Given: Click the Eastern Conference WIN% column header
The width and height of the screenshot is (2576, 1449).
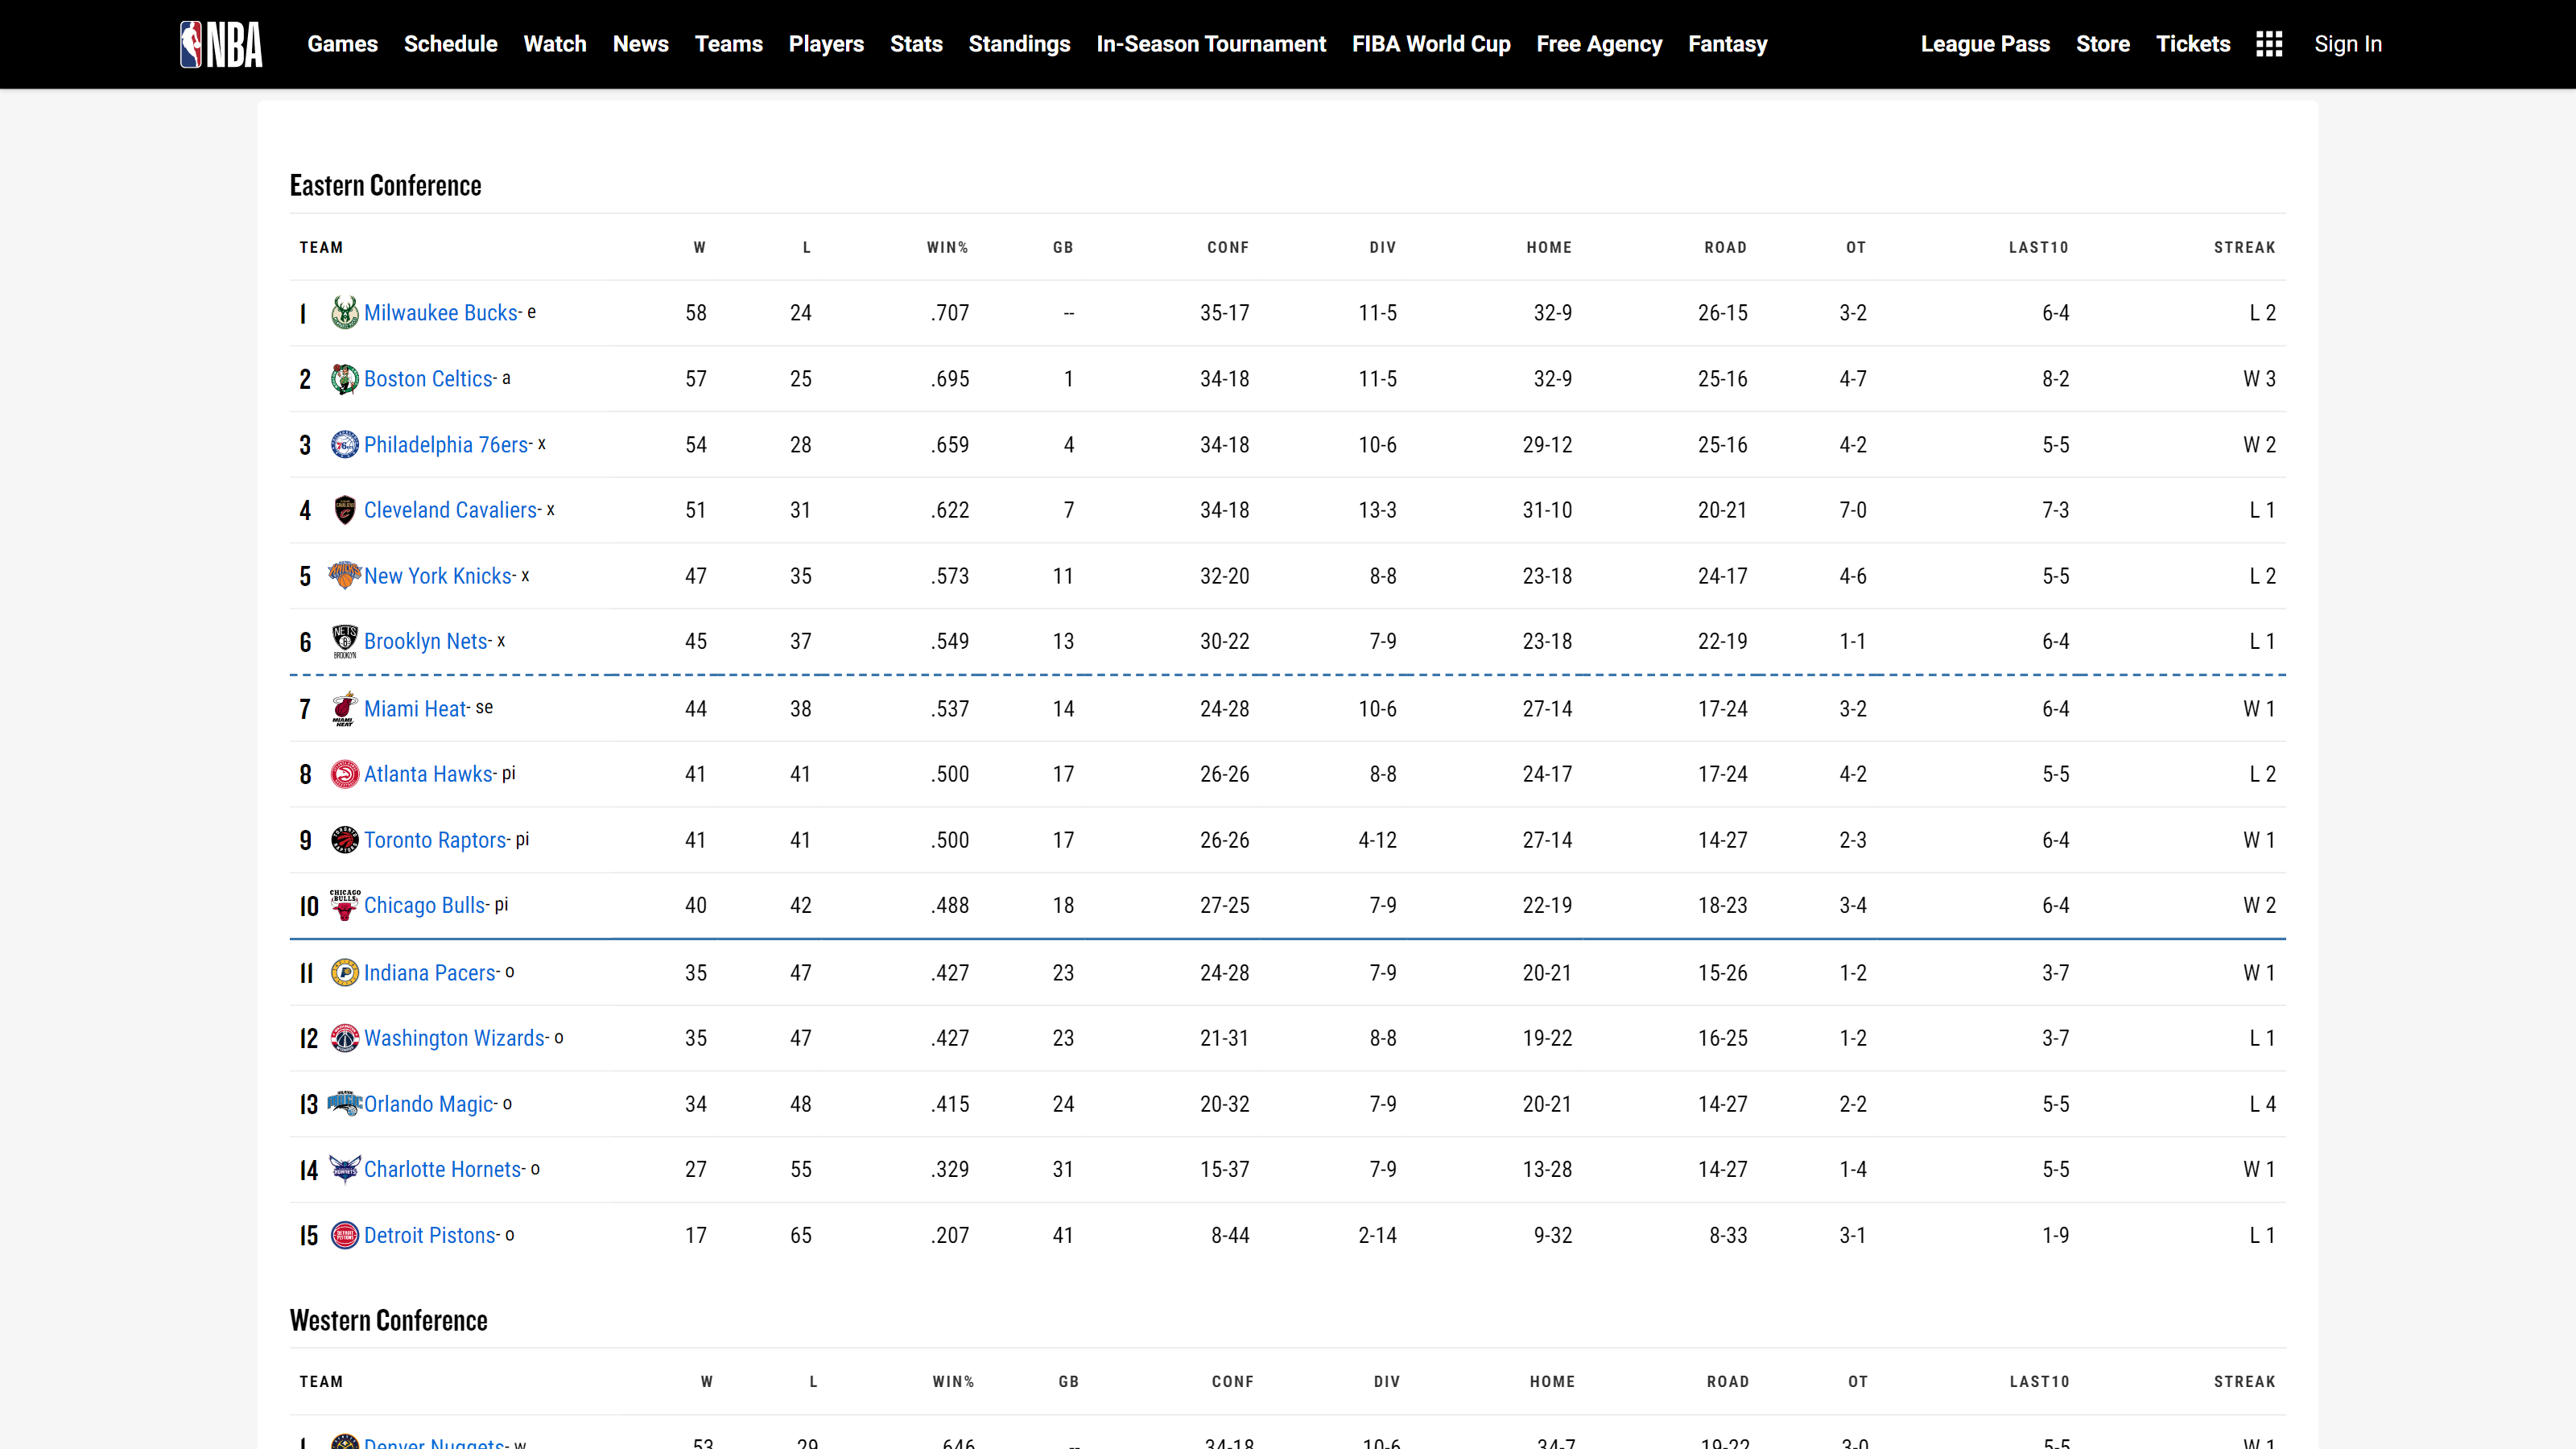Looking at the screenshot, I should [947, 247].
